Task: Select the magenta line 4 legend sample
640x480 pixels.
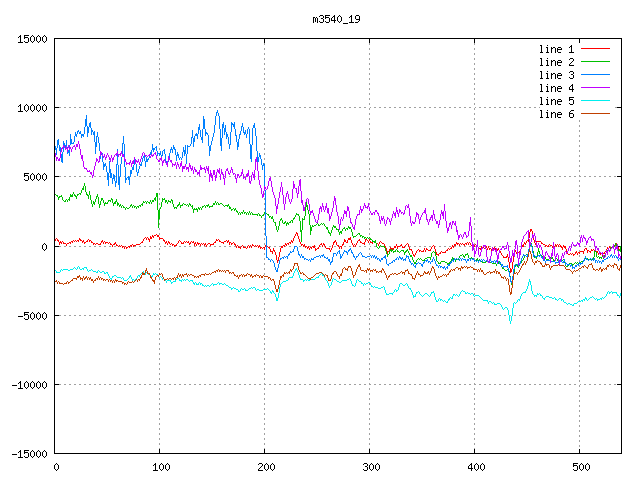Action: pos(596,88)
